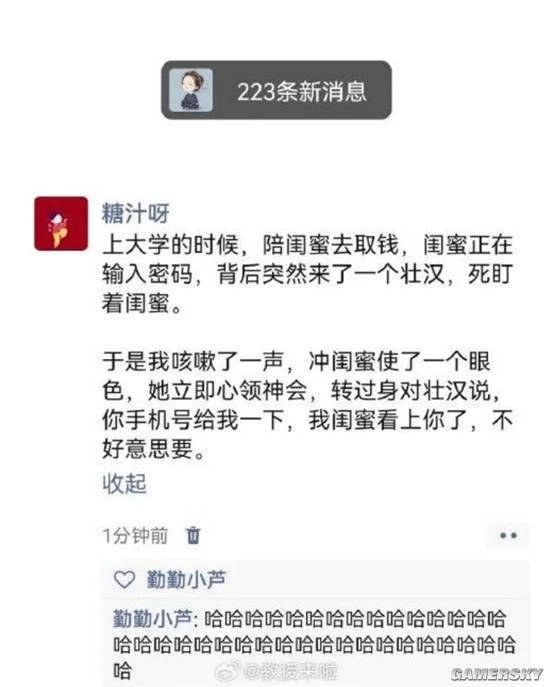Open 糖汁呀's red profile avatar
The image size is (550, 687).
click(x=61, y=223)
